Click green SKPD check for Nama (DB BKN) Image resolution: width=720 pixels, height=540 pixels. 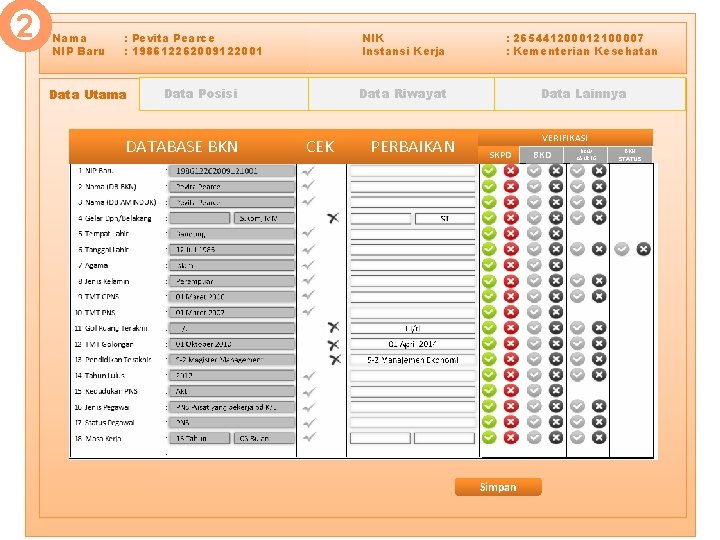(489, 186)
